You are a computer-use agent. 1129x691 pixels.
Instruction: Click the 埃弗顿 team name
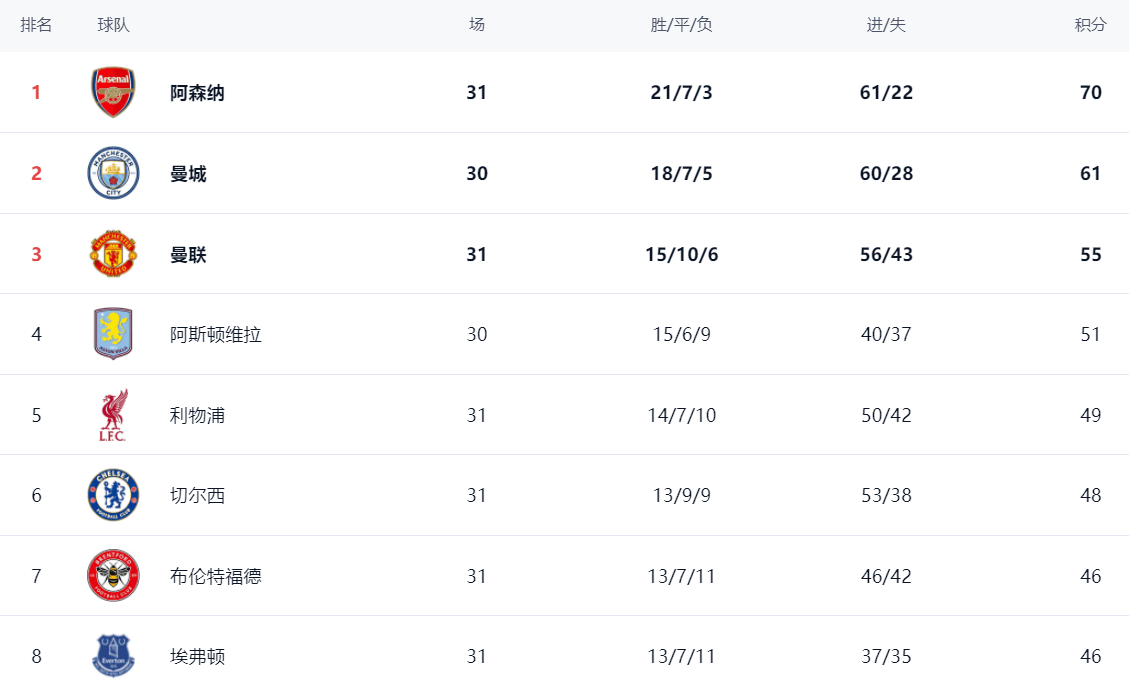(x=197, y=657)
